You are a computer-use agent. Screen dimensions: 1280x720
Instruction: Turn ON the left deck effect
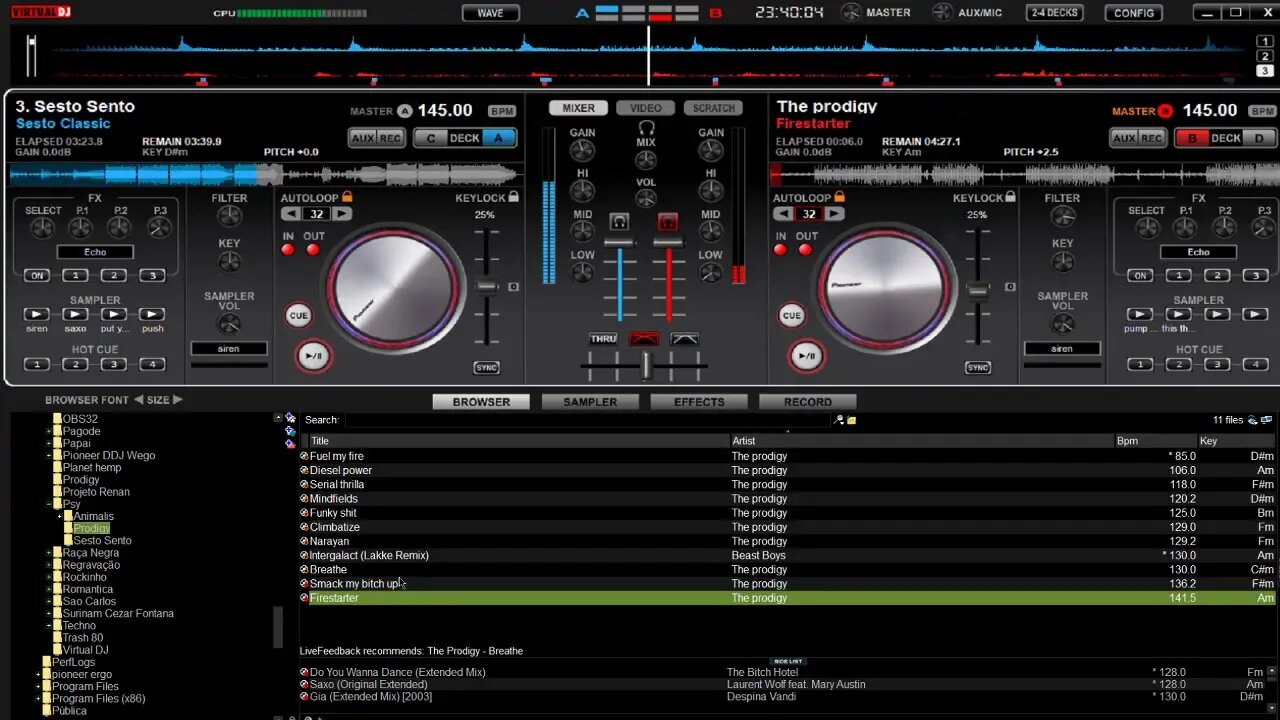click(x=37, y=275)
